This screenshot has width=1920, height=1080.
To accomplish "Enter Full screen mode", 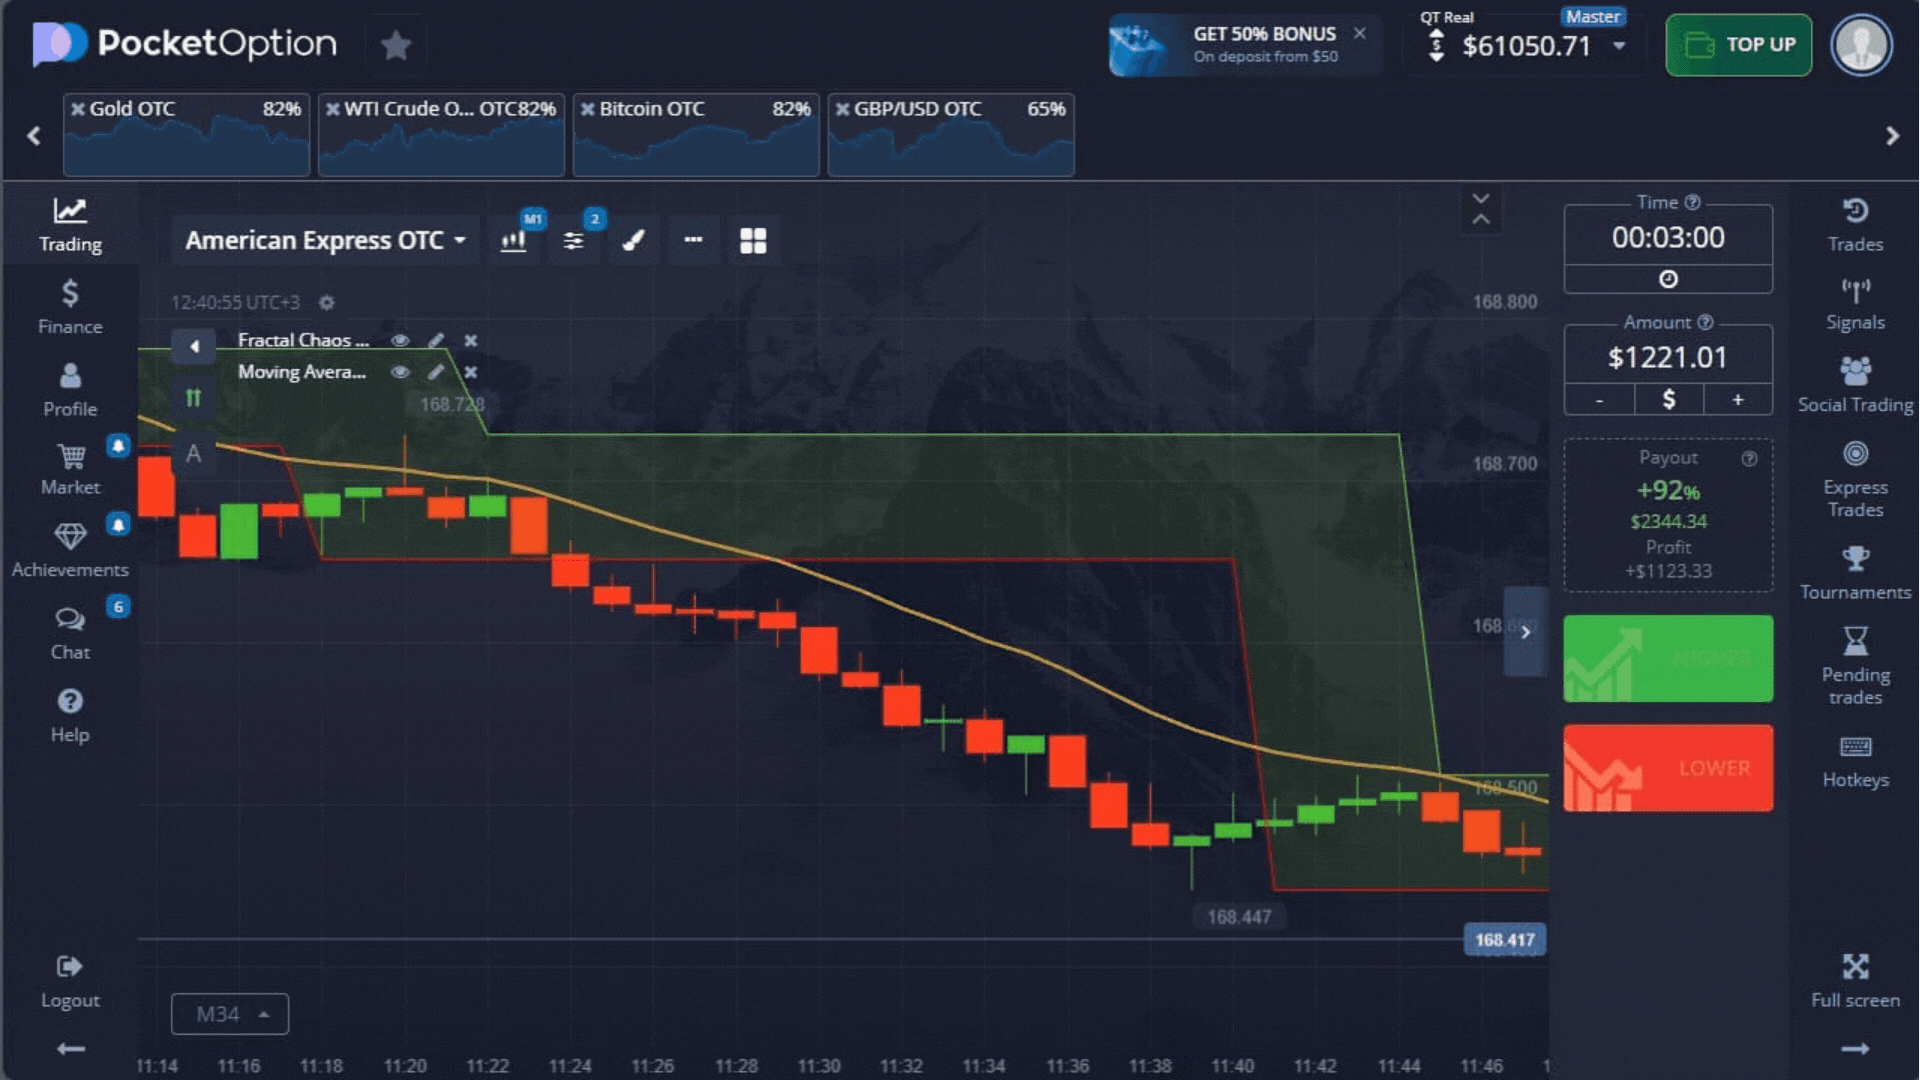I will coord(1854,980).
